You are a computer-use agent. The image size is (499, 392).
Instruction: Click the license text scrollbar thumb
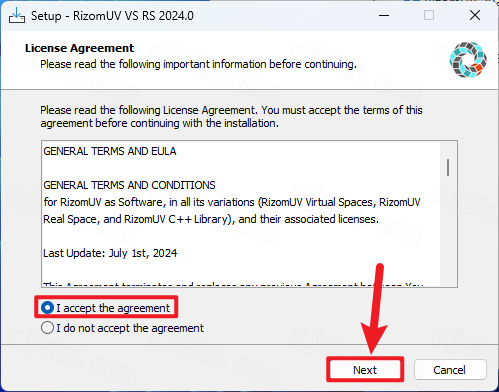[x=448, y=167]
